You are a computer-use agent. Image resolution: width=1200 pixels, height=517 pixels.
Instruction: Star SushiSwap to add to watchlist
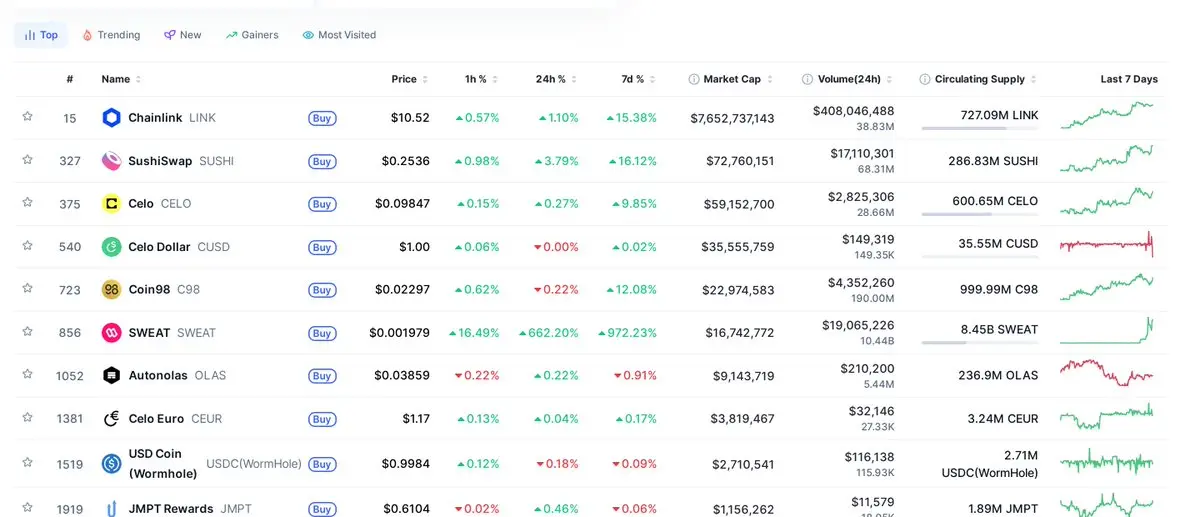point(28,160)
